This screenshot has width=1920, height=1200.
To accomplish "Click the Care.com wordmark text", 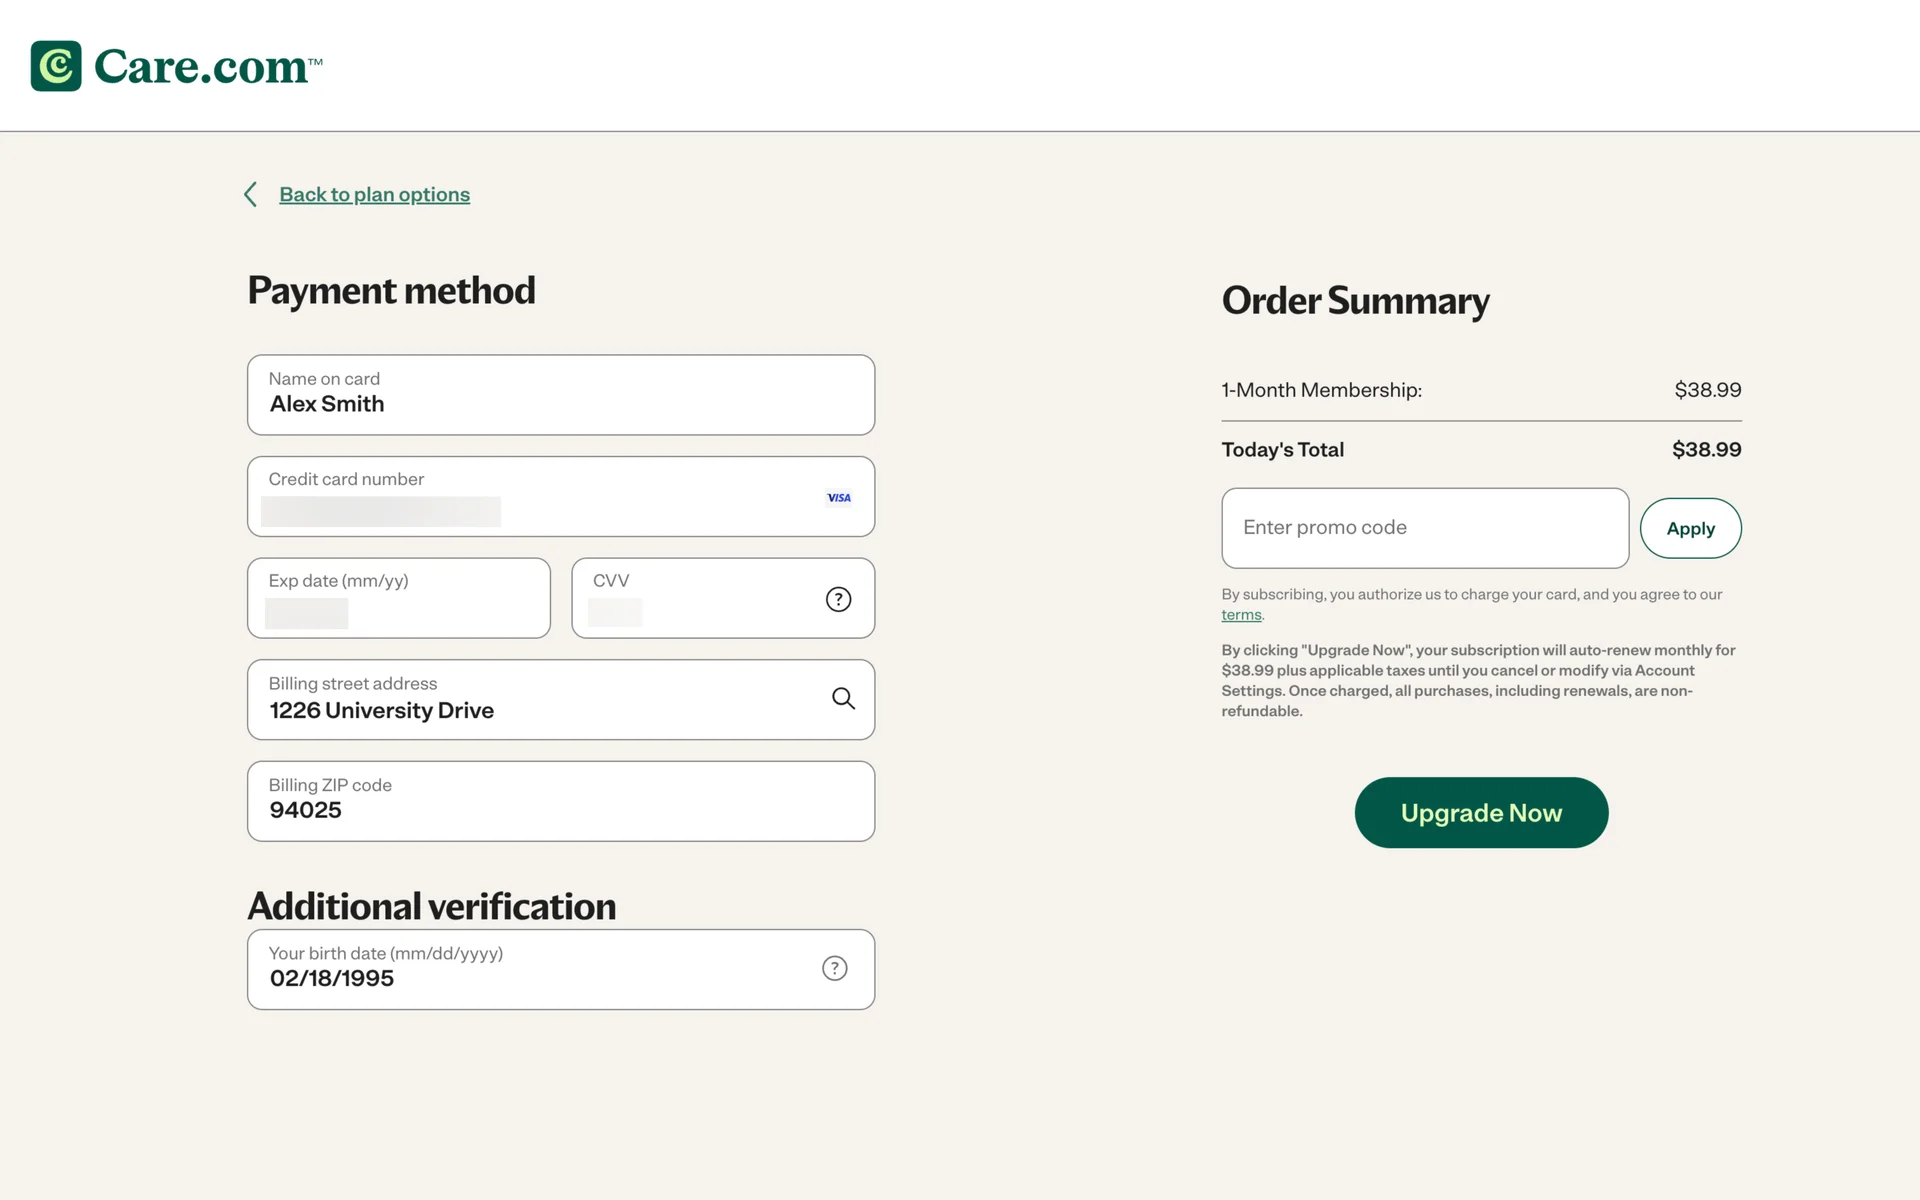I will pos(202,67).
